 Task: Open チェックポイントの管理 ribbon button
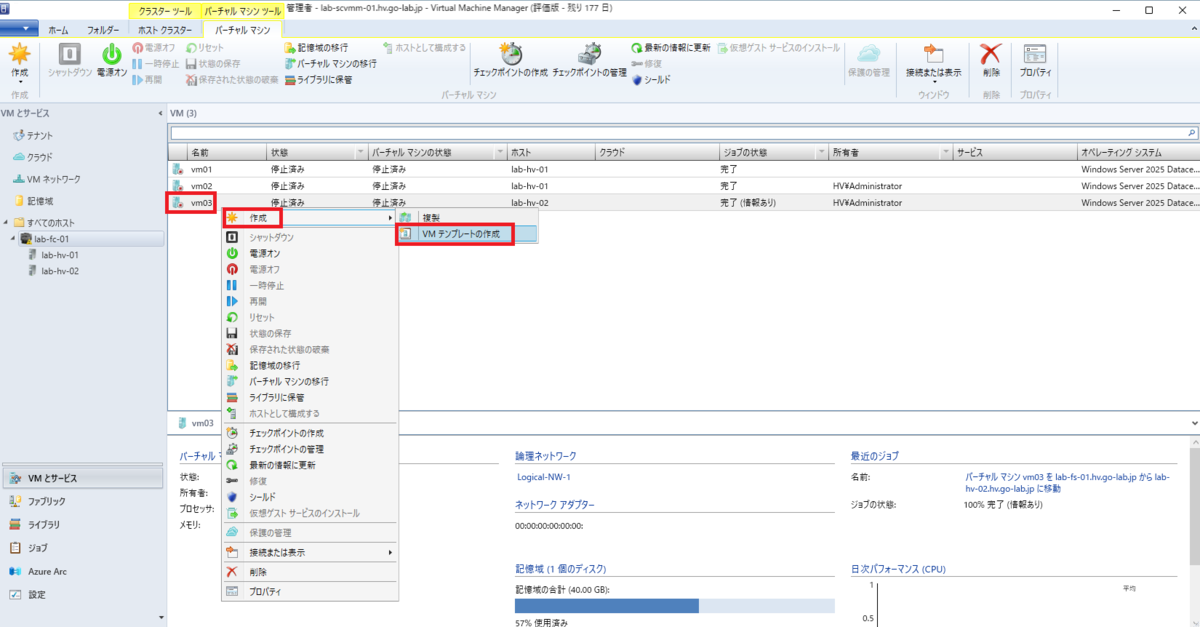pos(589,61)
